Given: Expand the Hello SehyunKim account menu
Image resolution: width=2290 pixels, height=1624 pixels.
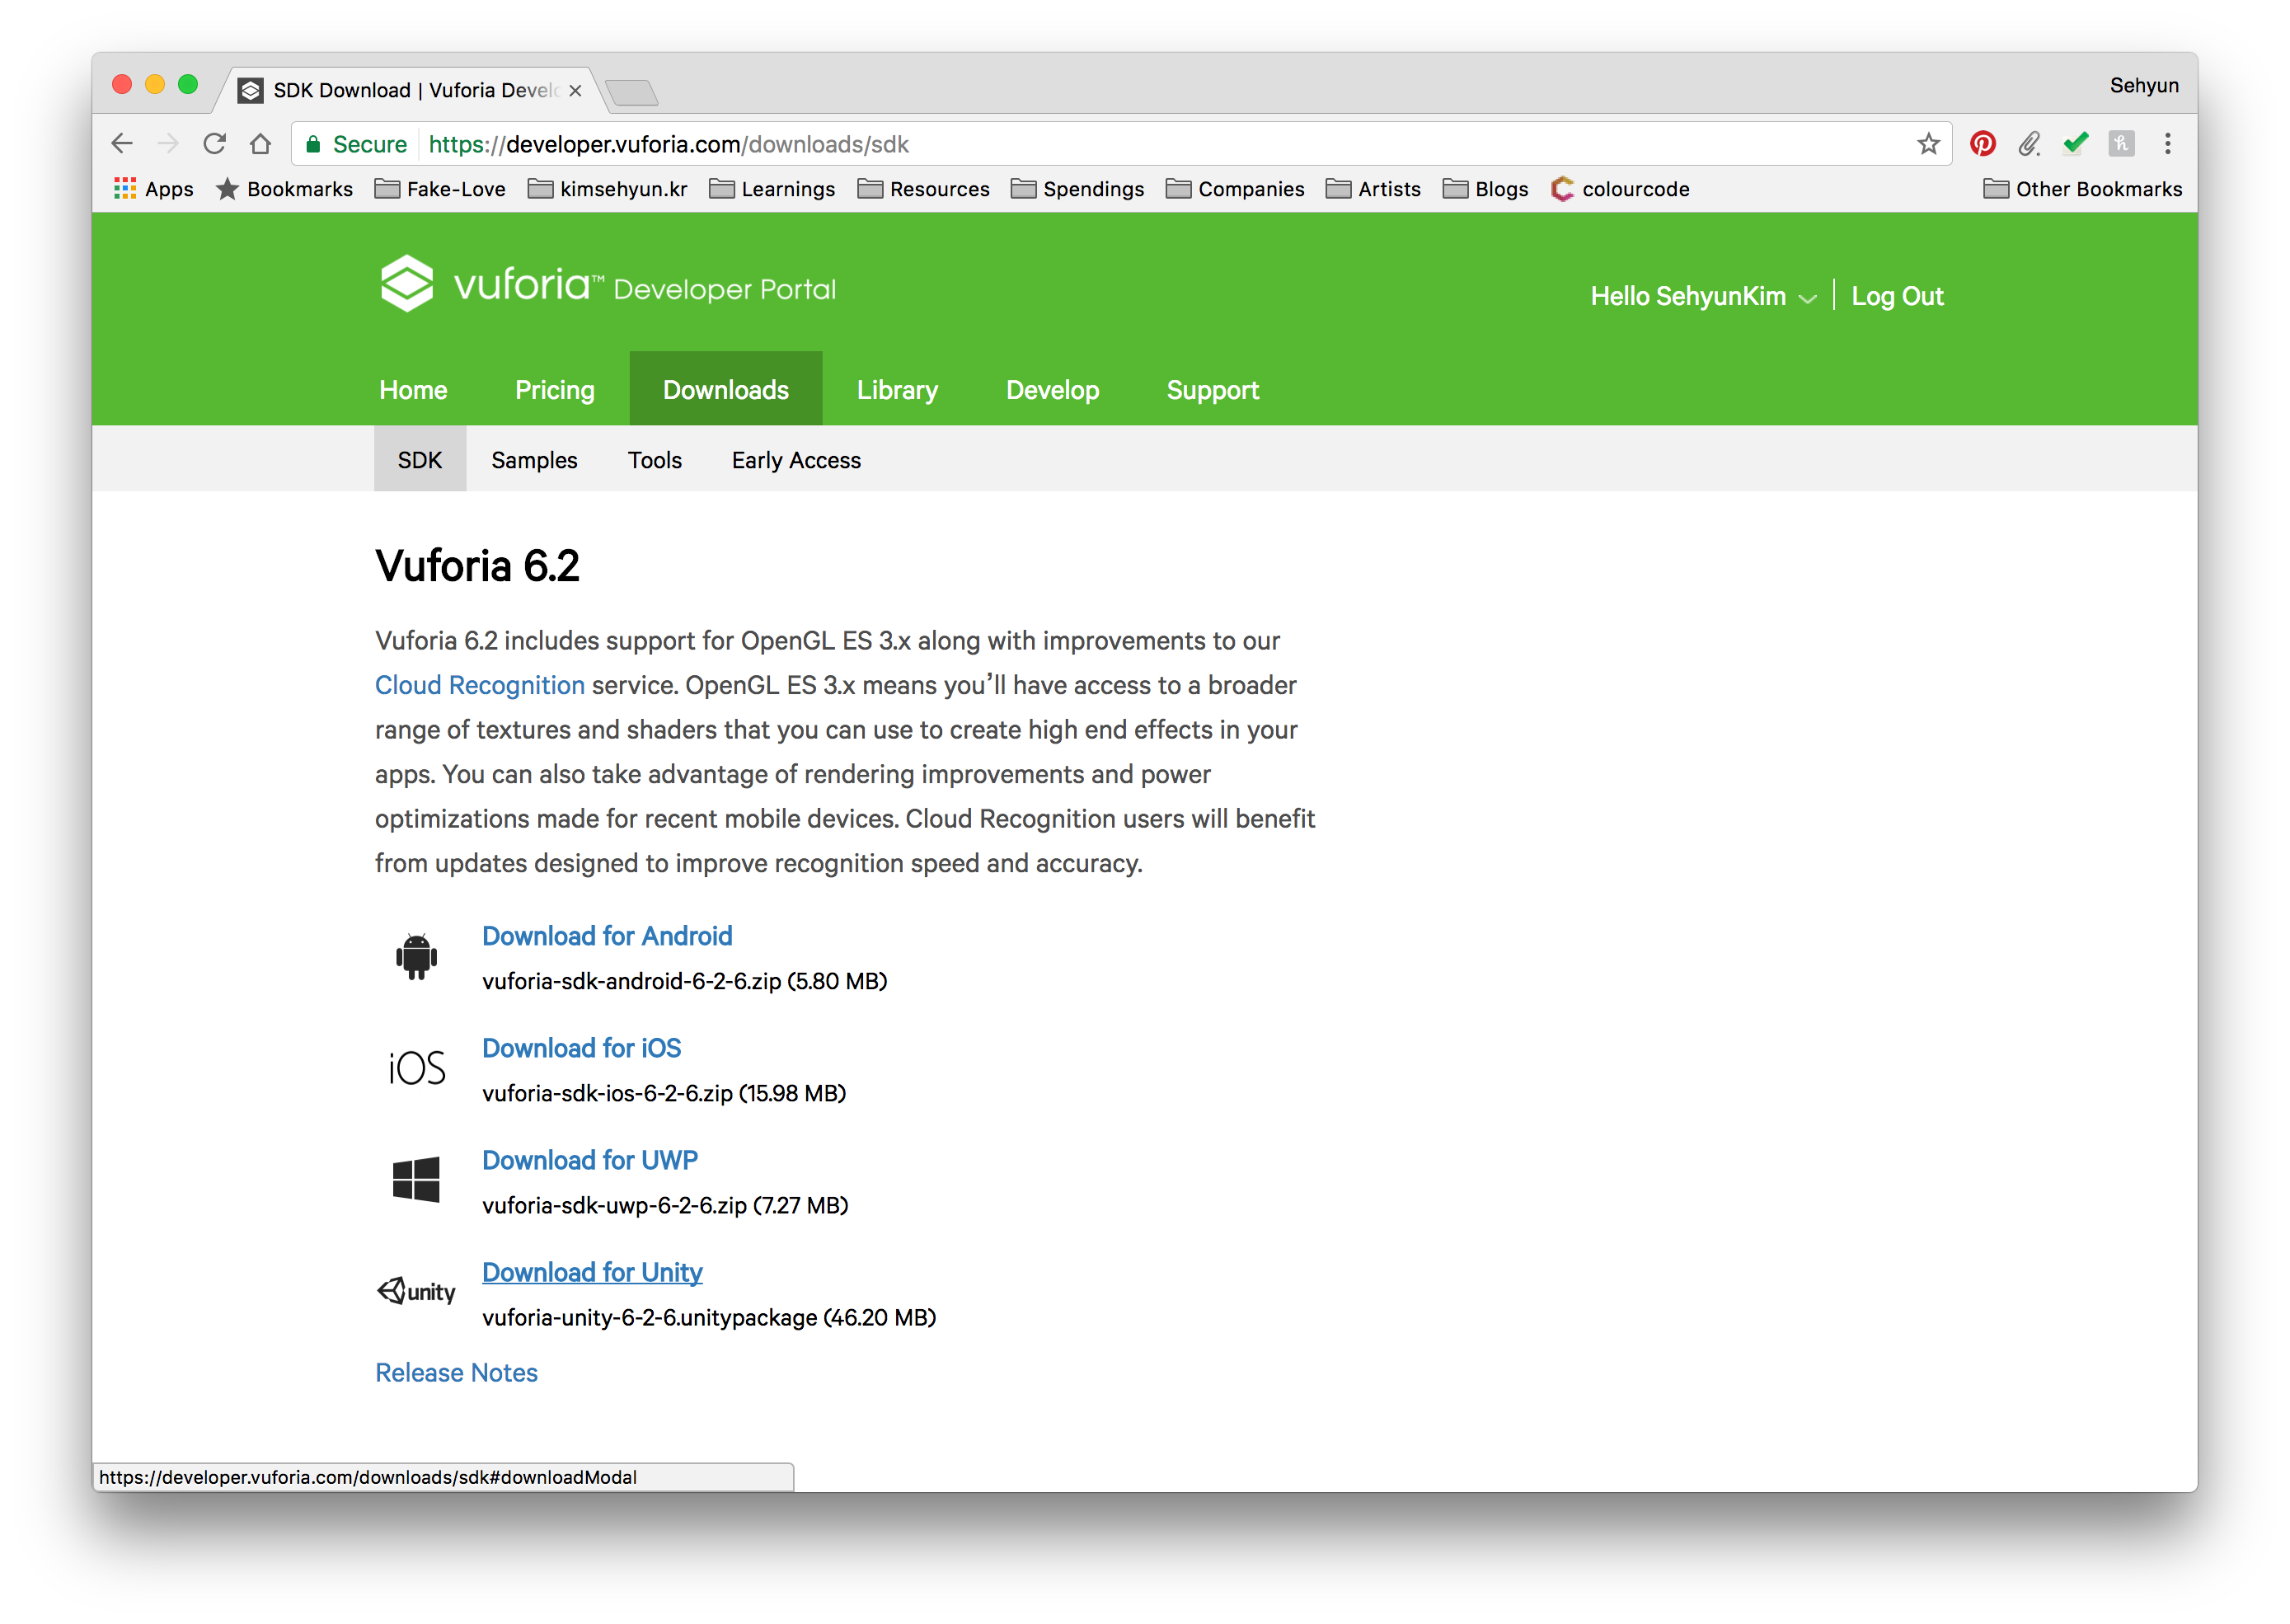Looking at the screenshot, I should (x=1703, y=296).
